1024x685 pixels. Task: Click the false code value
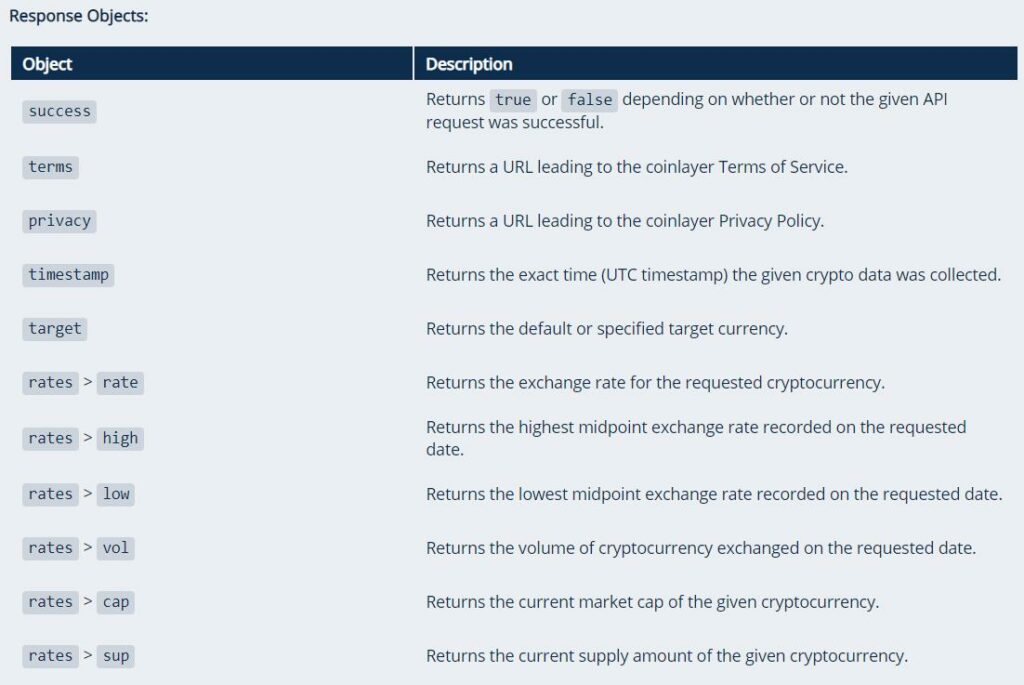[590, 100]
